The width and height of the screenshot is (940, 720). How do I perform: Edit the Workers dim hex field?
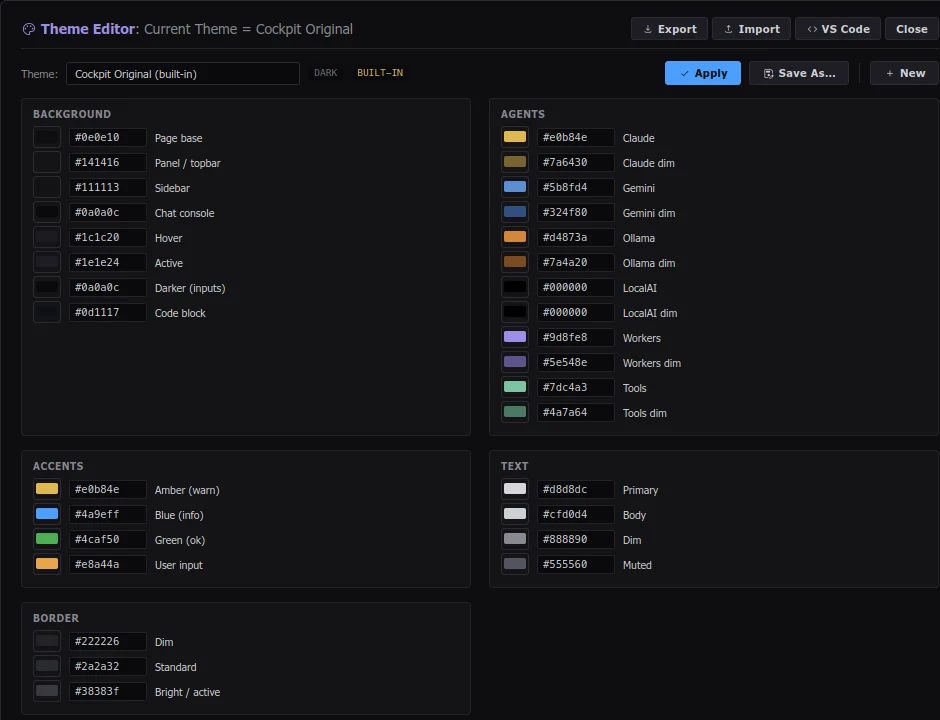576,363
